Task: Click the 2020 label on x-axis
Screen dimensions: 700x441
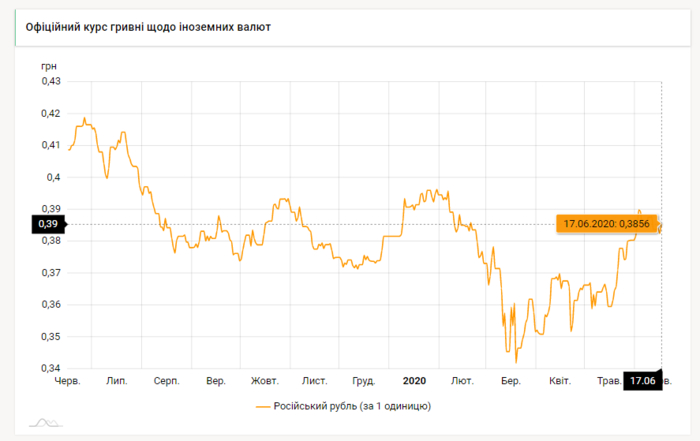Action: (414, 381)
